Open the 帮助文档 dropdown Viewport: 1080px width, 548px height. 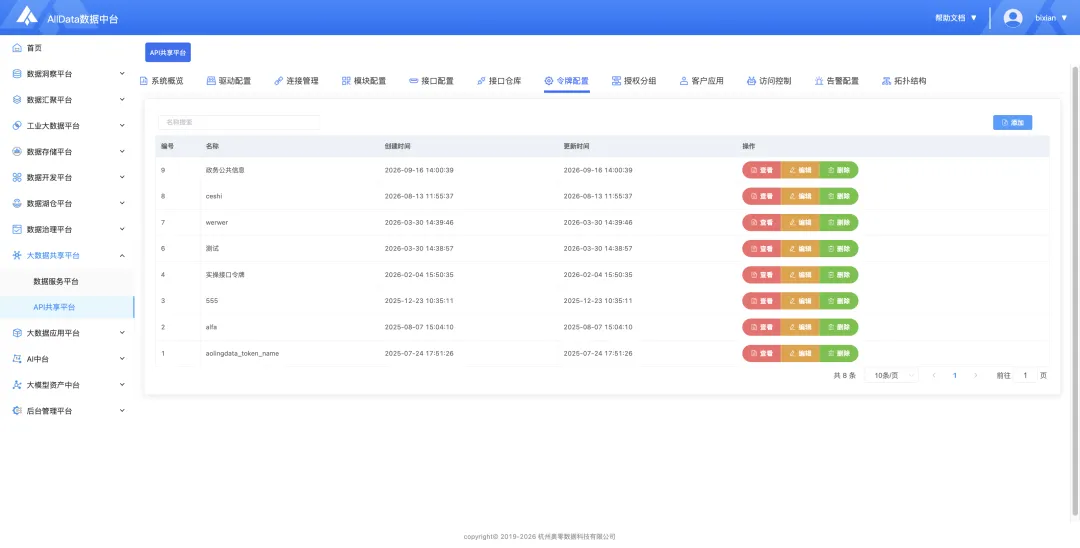(x=956, y=18)
